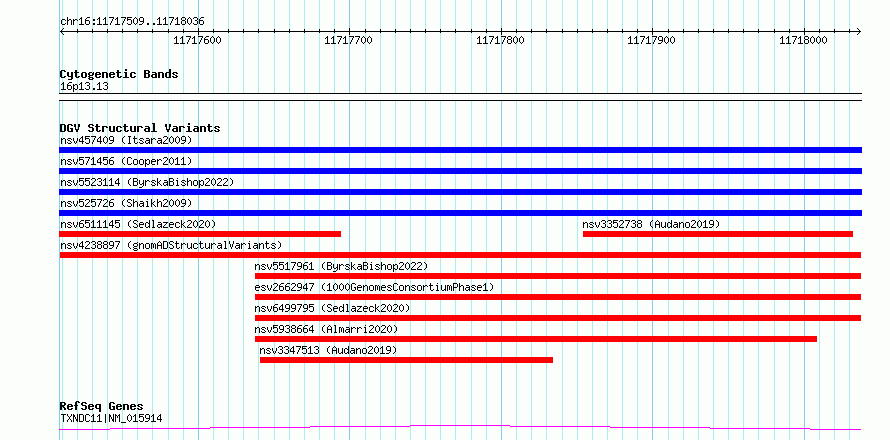
Task: Click the chr16:11717509..11718036 coordinate text
Action: click(x=132, y=22)
